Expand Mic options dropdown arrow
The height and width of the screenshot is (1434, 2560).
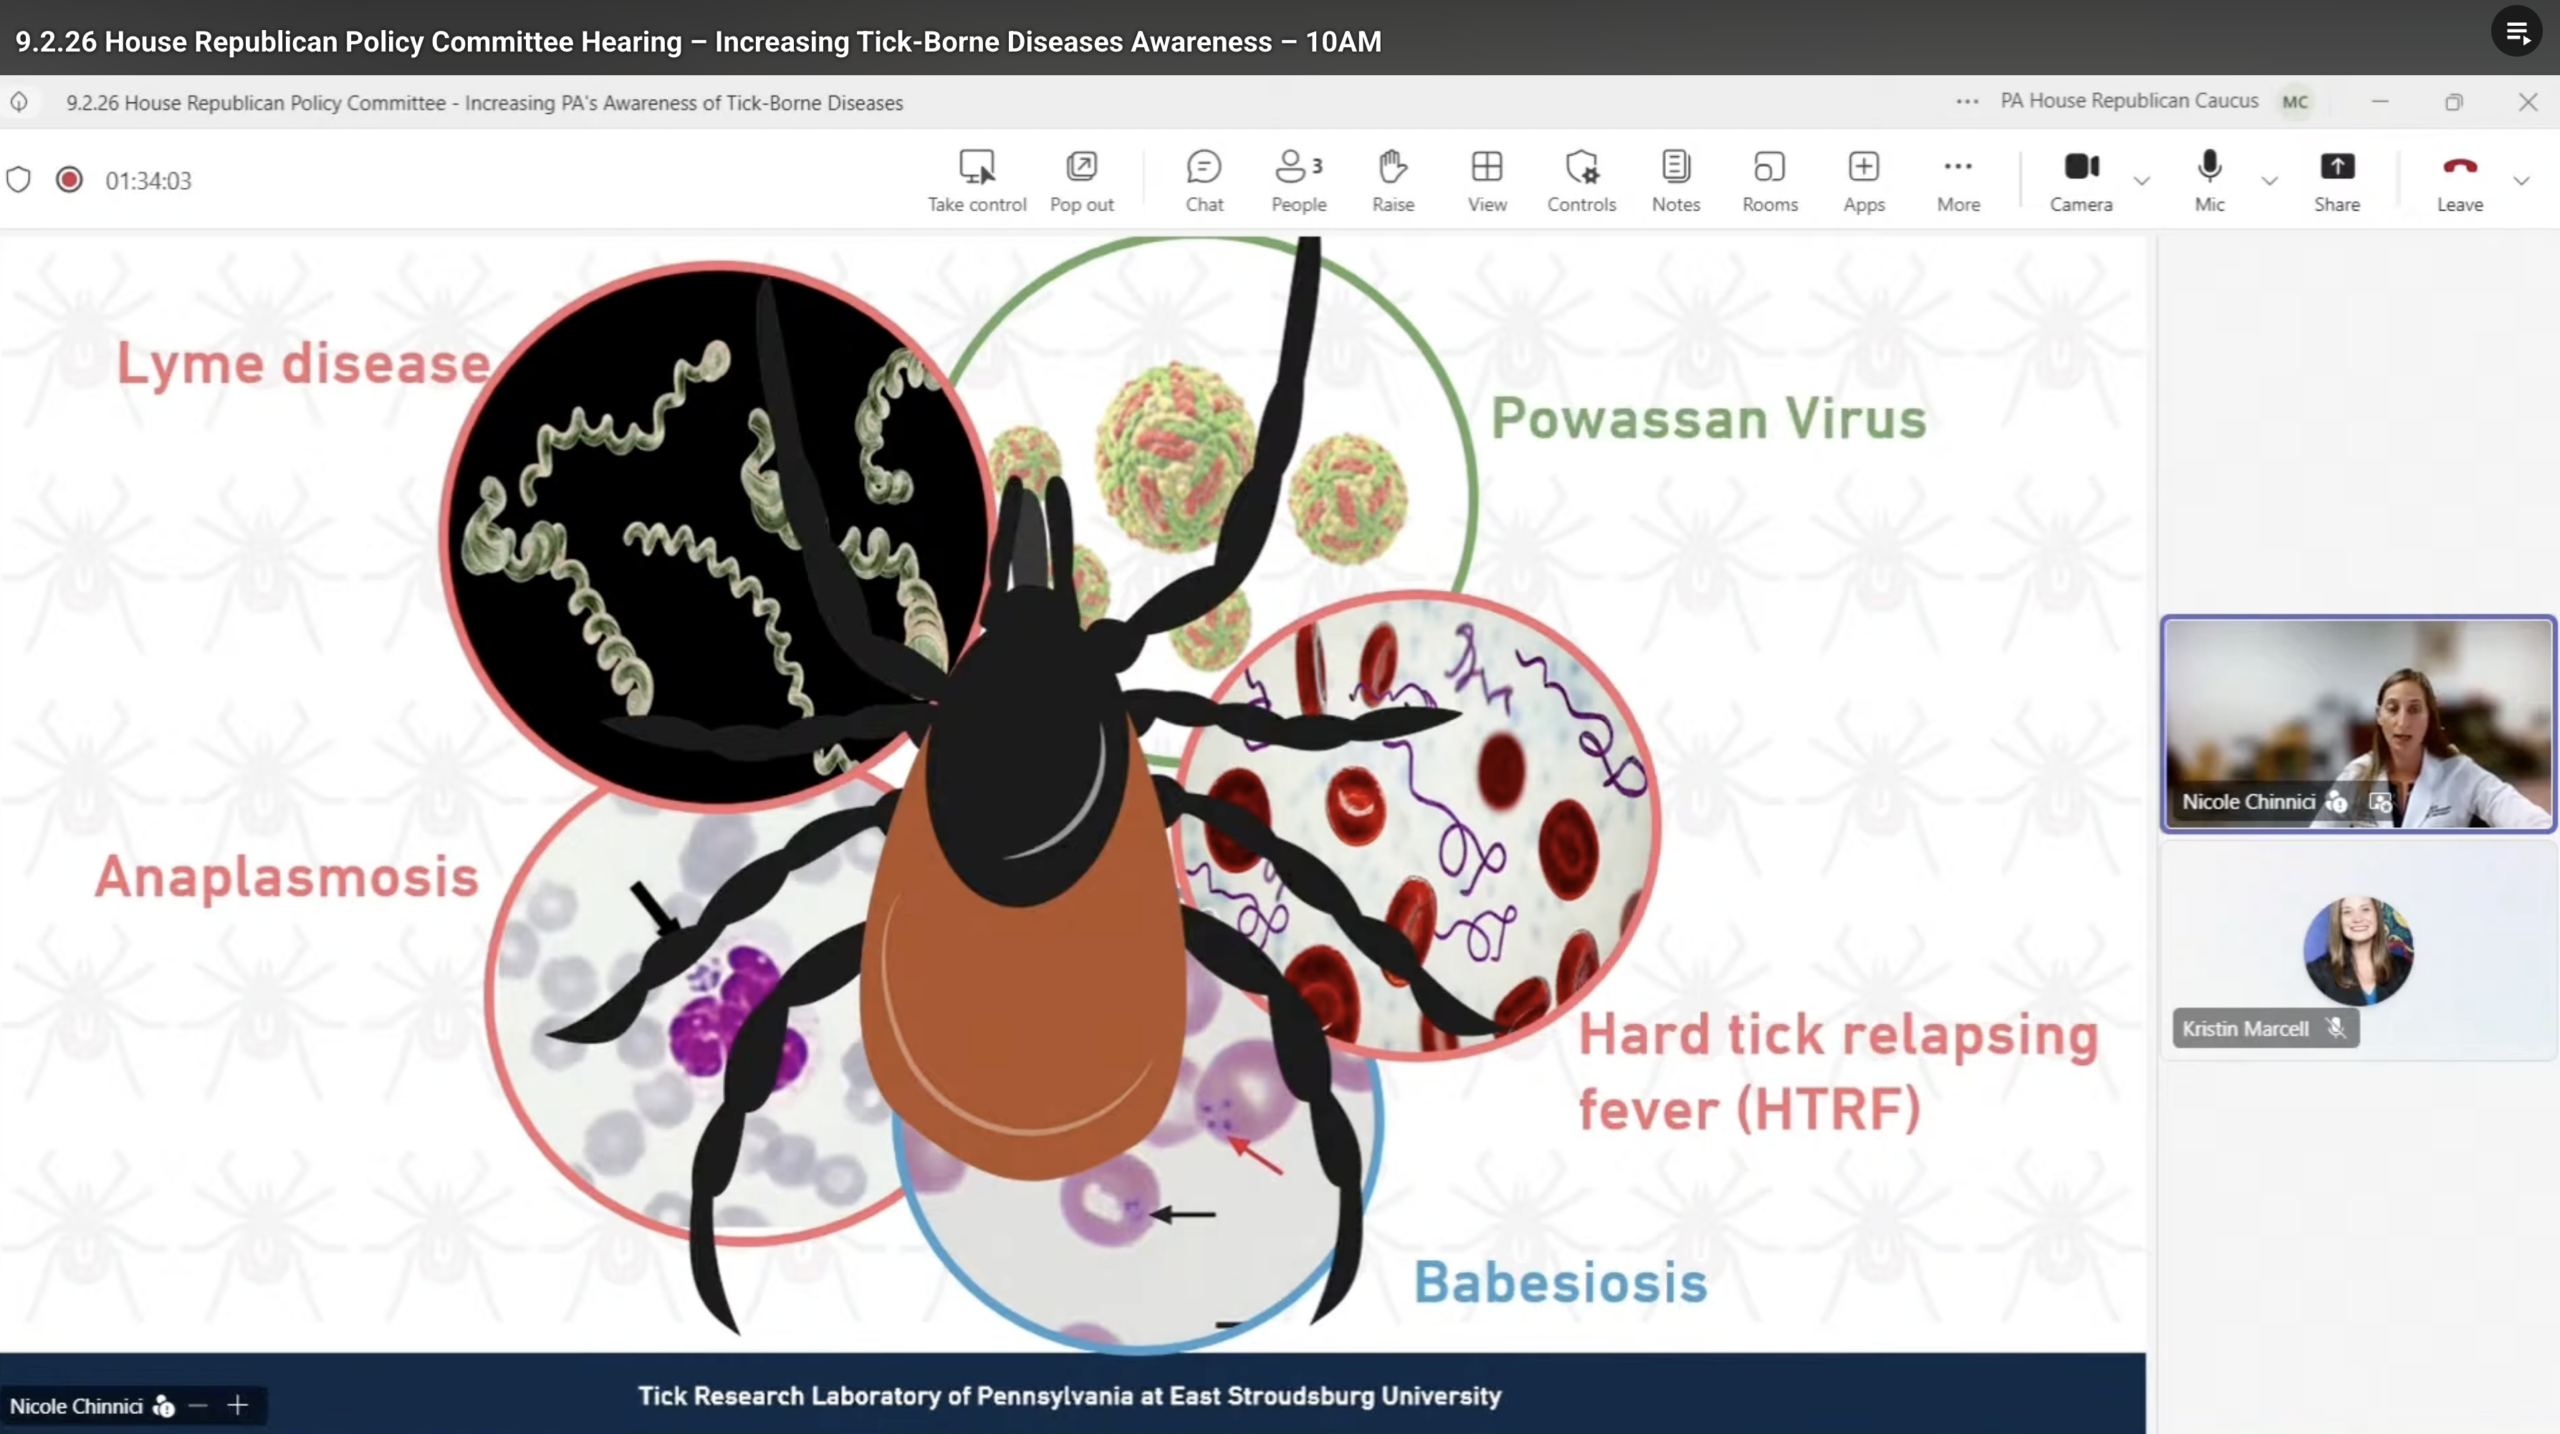pyautogui.click(x=2269, y=181)
